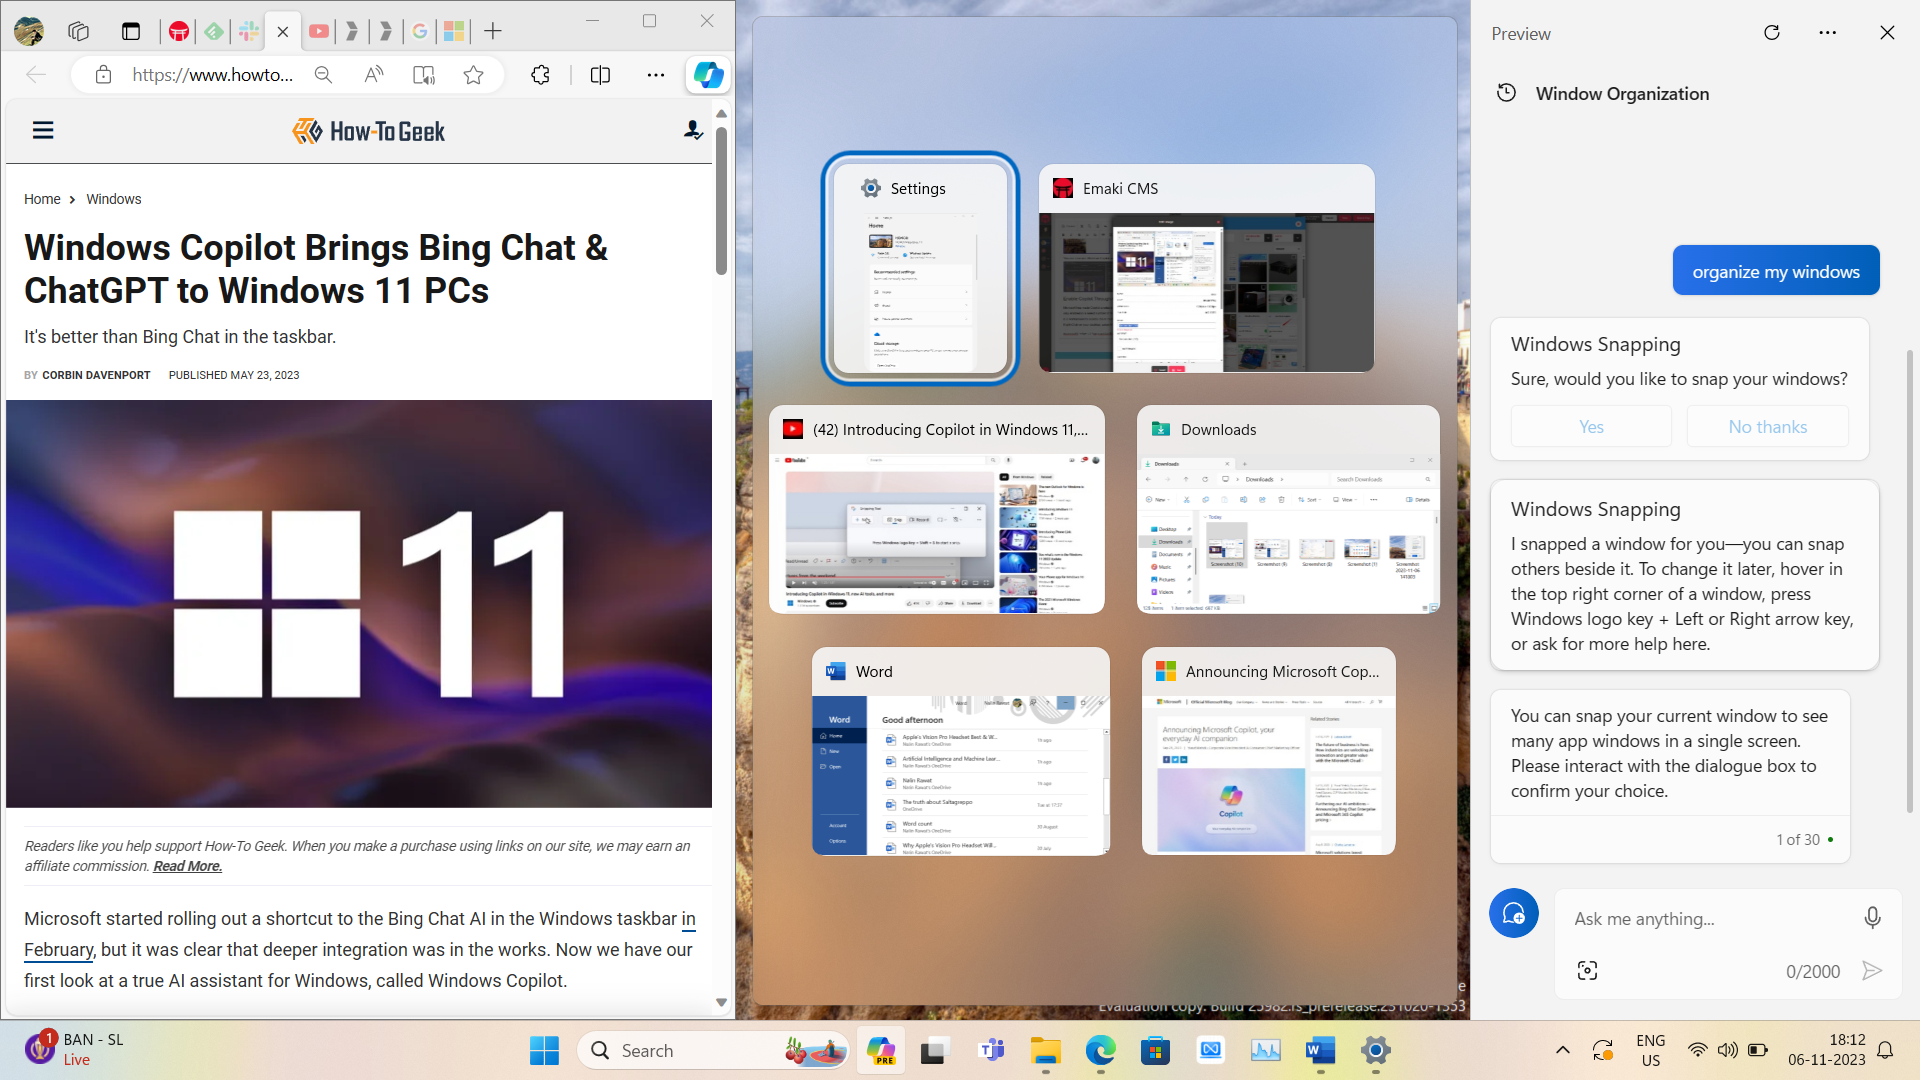The width and height of the screenshot is (1920, 1080).
Task: Click the Ask me anything input field
Action: 1700,918
